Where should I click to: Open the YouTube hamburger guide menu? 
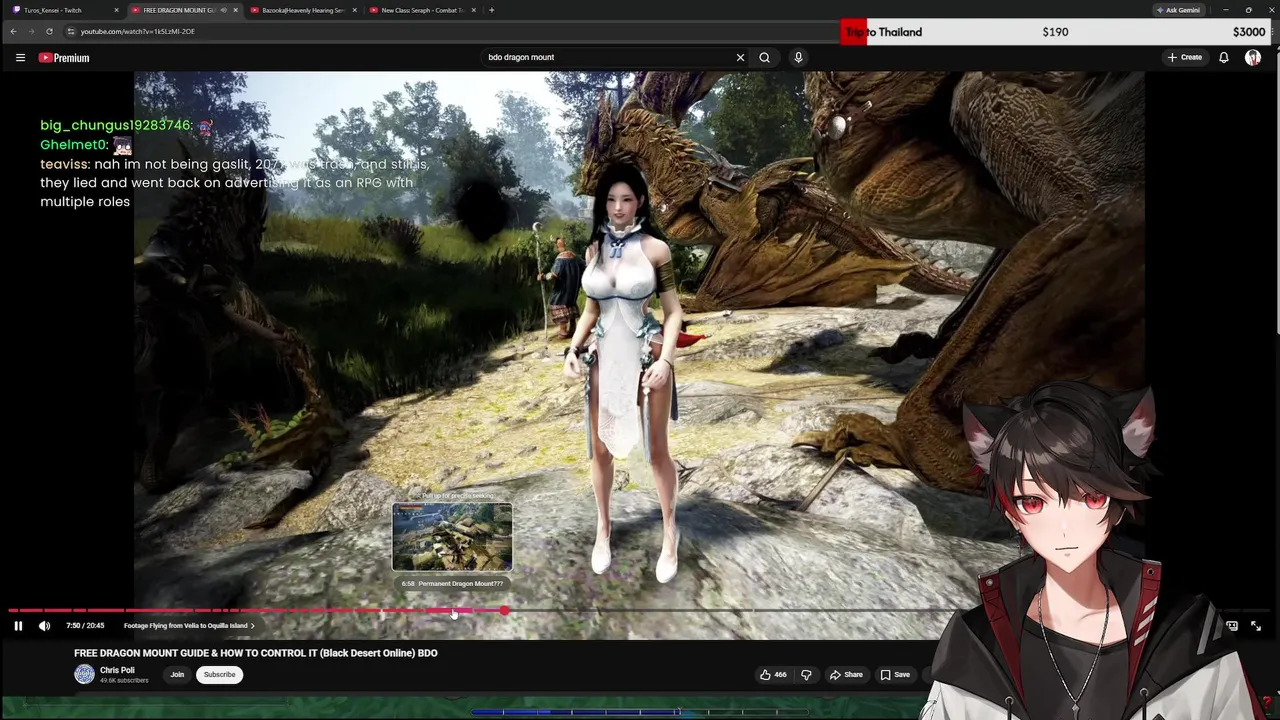(20, 58)
